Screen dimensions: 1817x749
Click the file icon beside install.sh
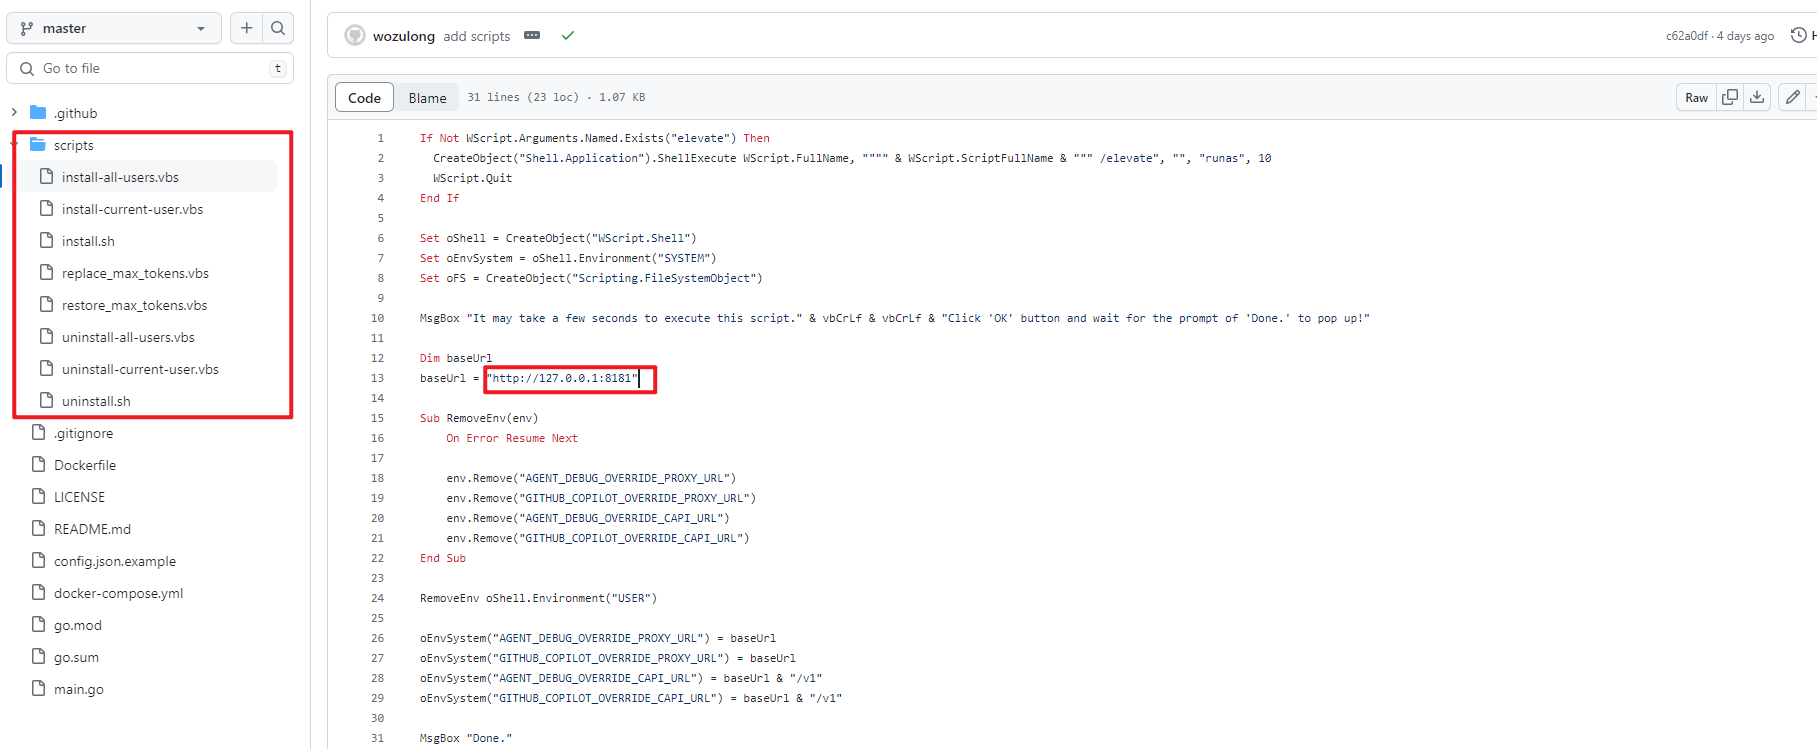click(46, 240)
